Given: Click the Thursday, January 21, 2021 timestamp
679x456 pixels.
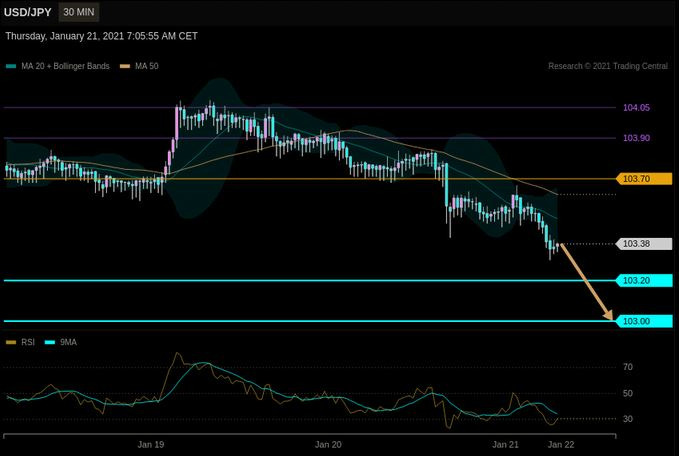Looking at the screenshot, I should [101, 36].
